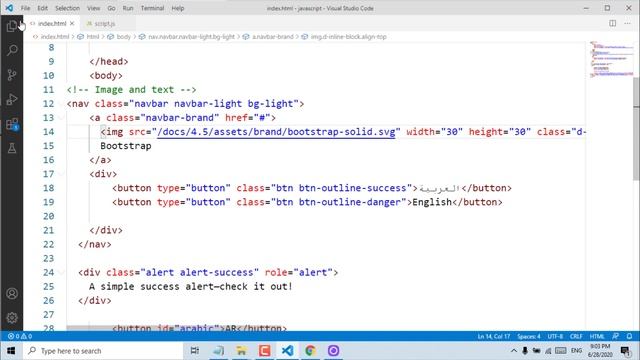This screenshot has height=360, width=640.
Task: Open the Explorer view in activity bar
Action: [x=12, y=26]
